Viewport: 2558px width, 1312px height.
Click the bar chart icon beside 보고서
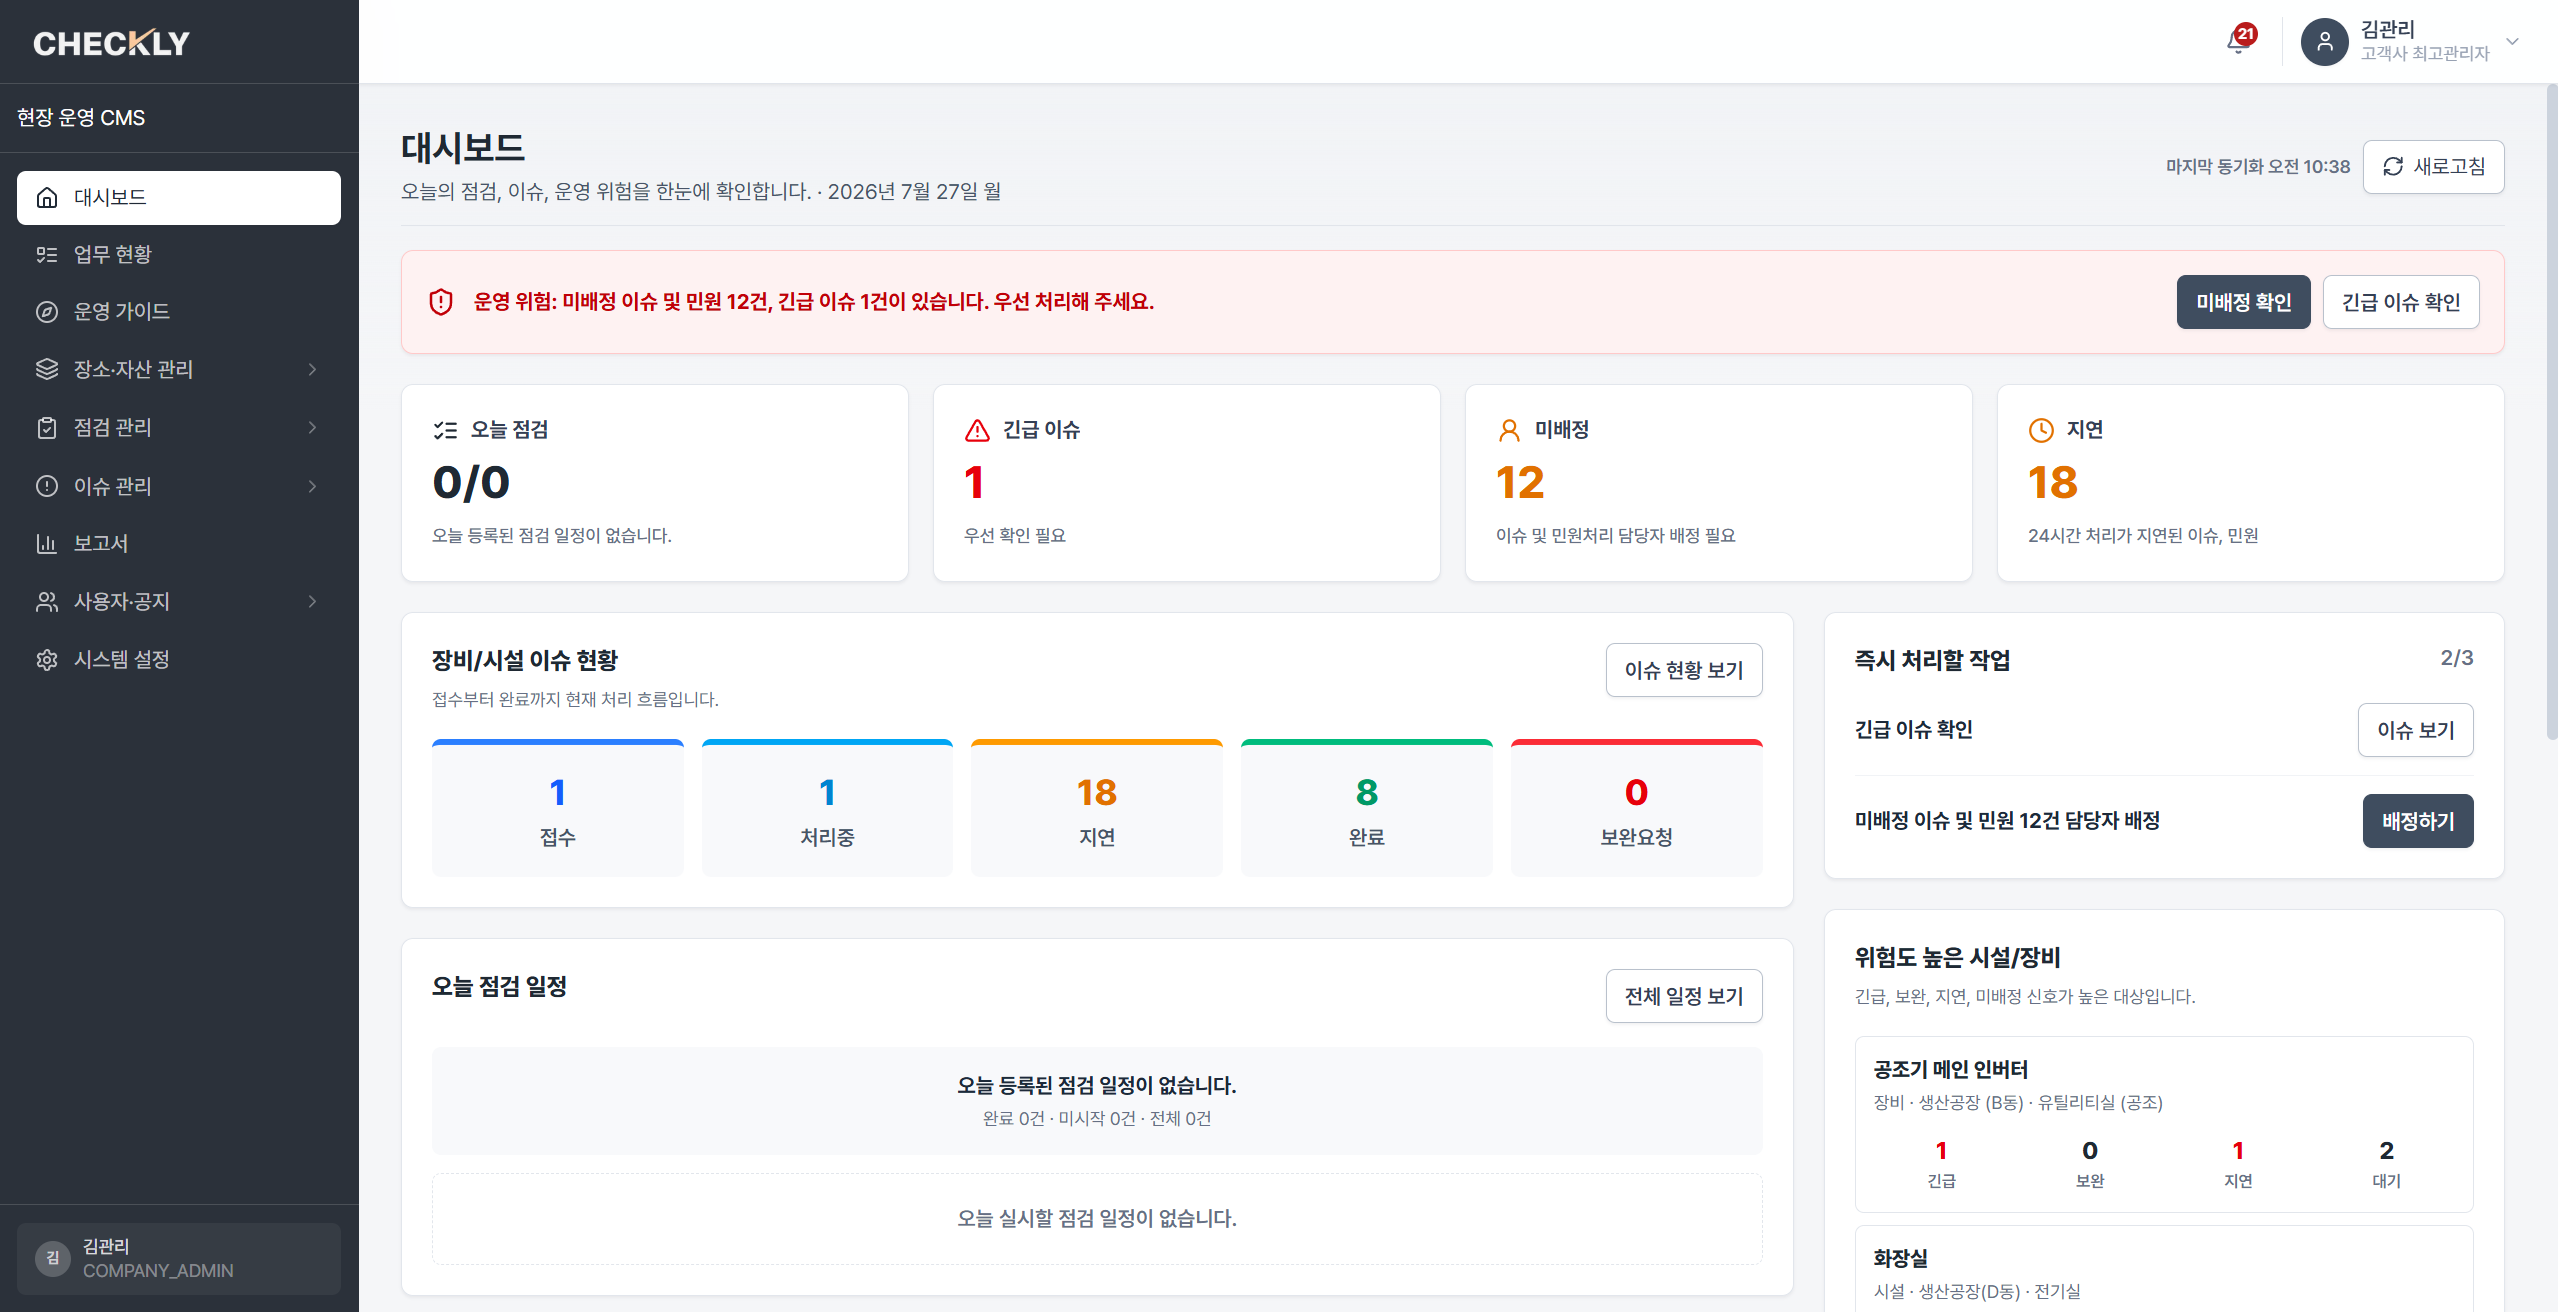click(x=47, y=544)
